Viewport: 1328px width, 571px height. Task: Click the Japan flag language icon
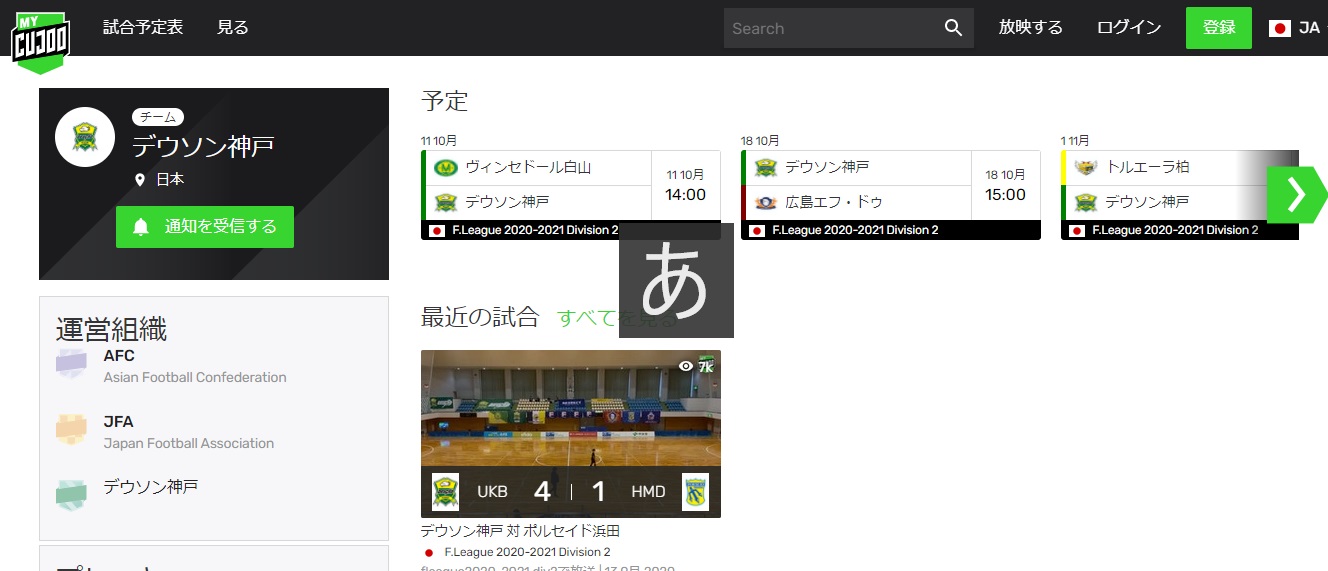tap(1279, 28)
